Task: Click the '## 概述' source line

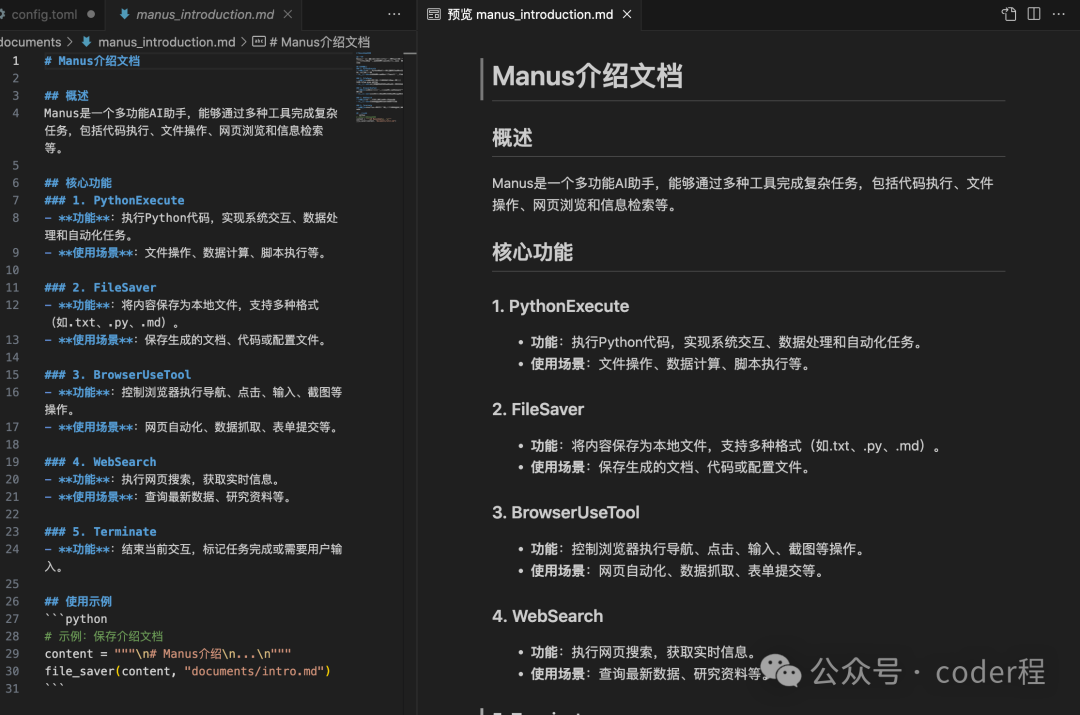Action: point(67,96)
